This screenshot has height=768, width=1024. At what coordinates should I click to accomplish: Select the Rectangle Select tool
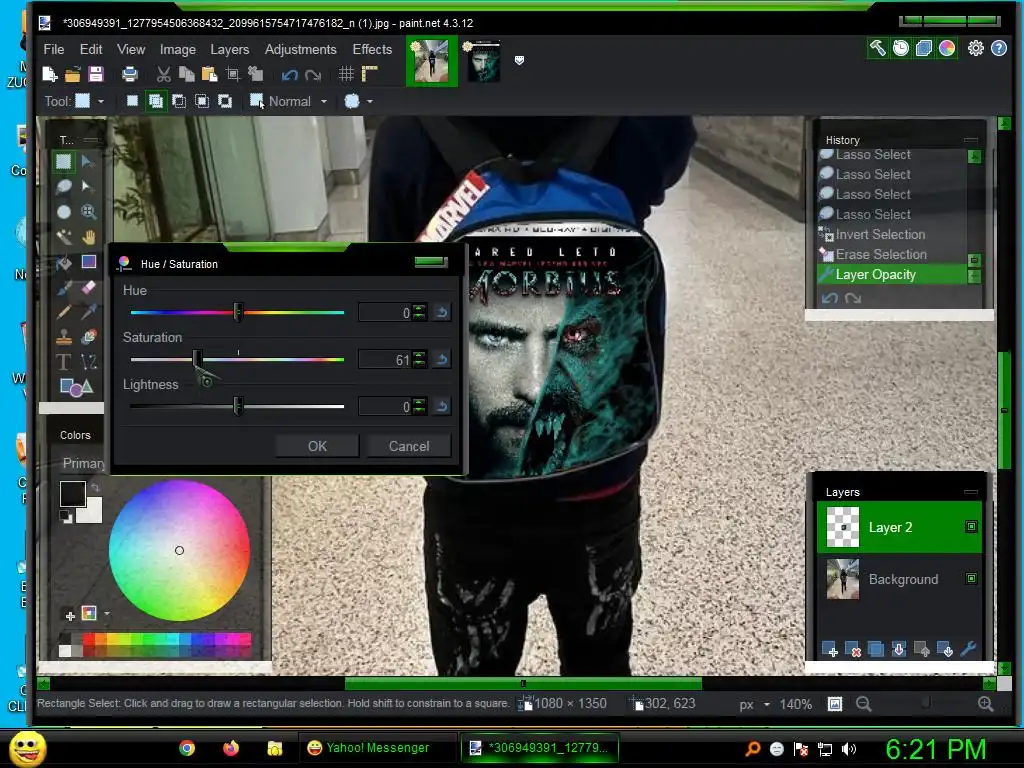click(x=63, y=161)
